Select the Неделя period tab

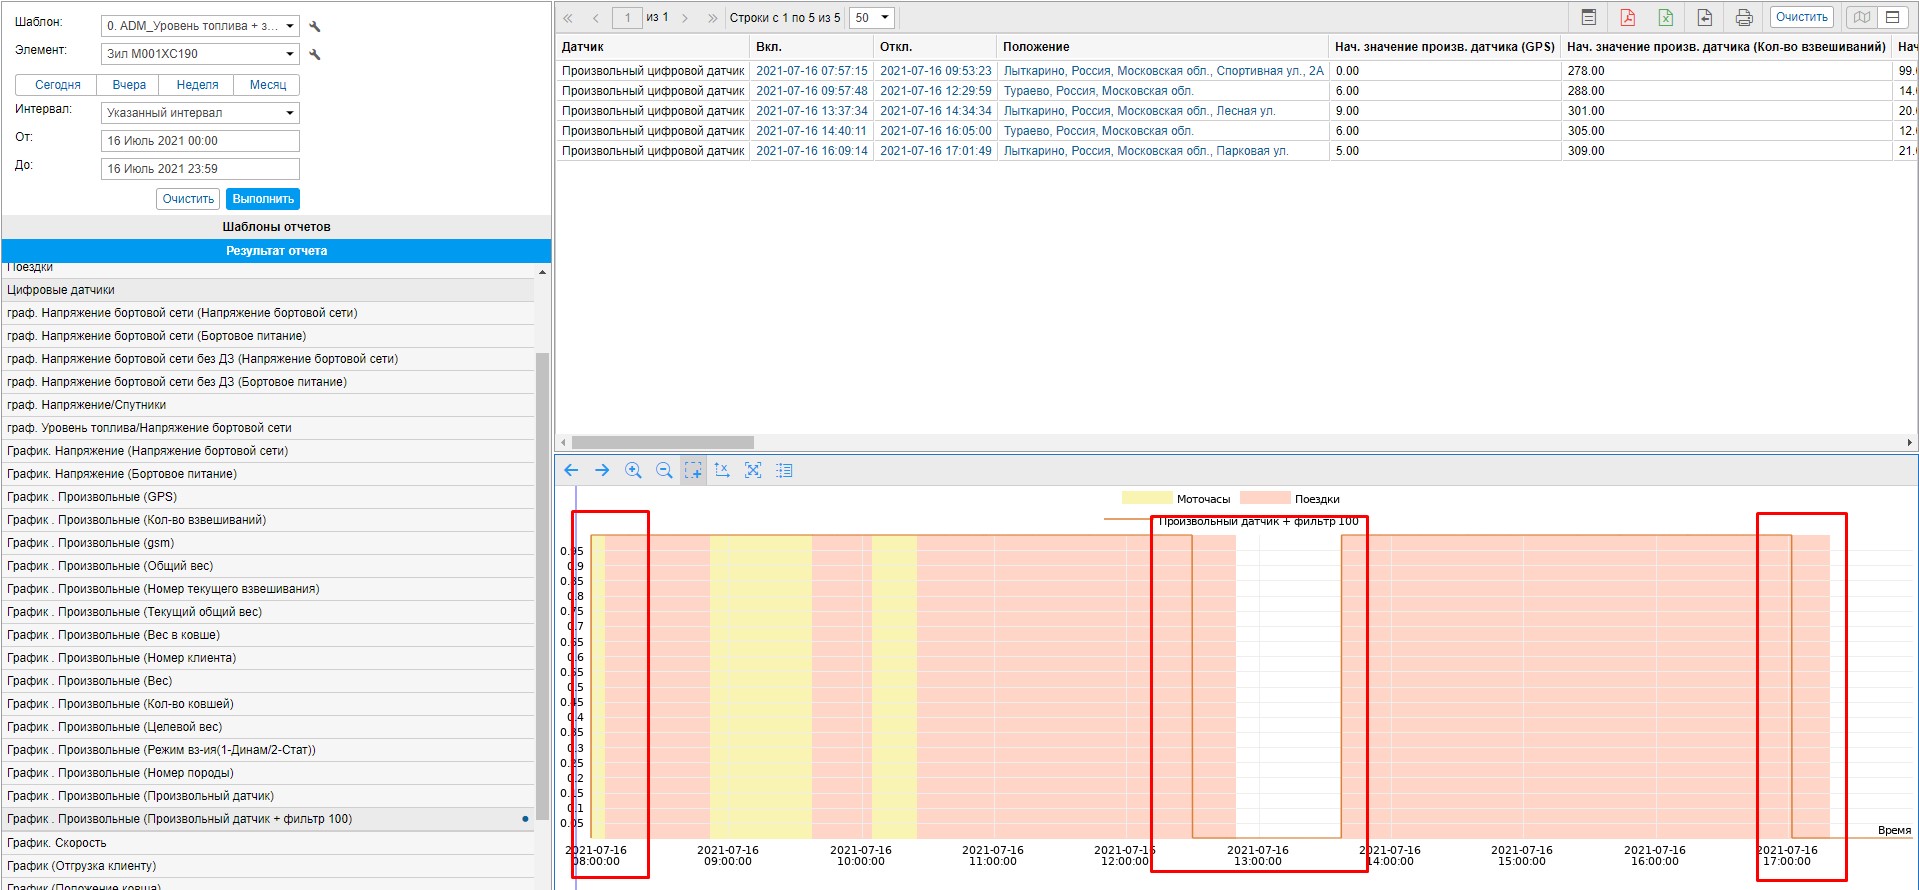coord(197,85)
